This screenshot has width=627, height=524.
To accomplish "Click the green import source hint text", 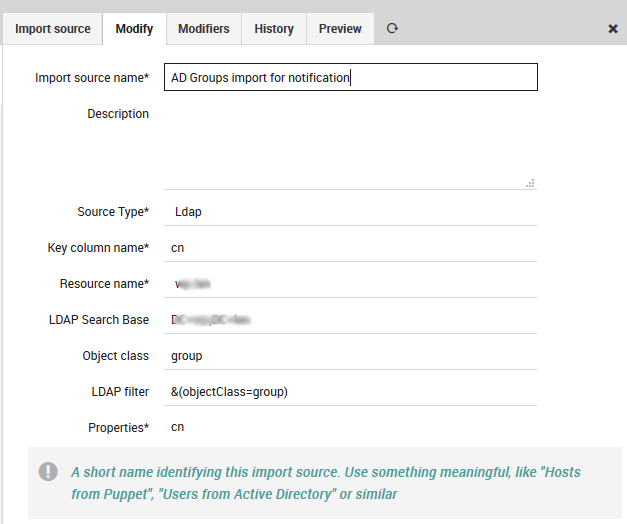I will (325, 483).
